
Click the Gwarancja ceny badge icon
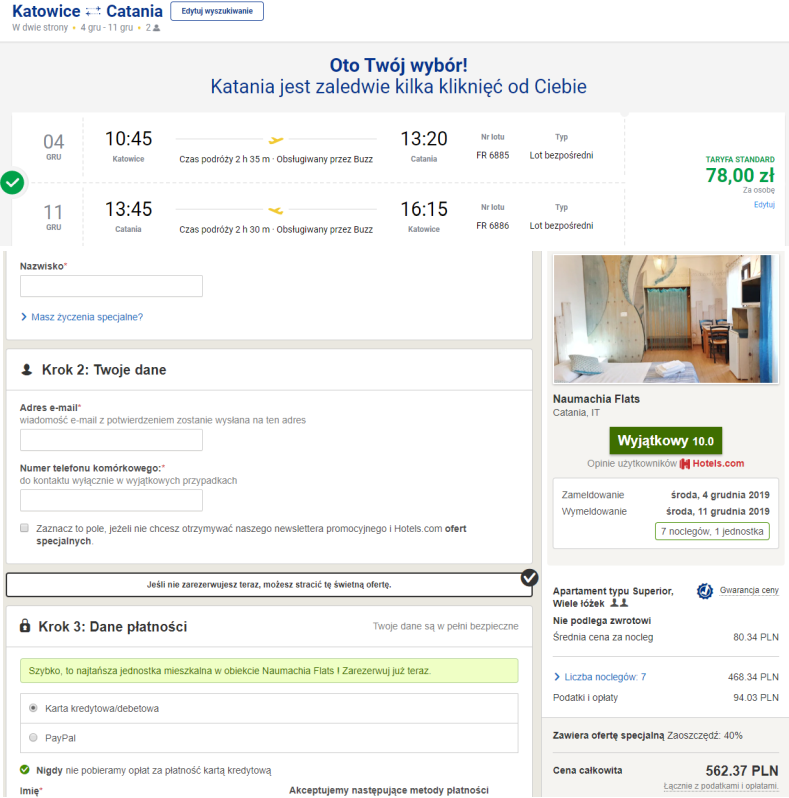[x=704, y=590]
